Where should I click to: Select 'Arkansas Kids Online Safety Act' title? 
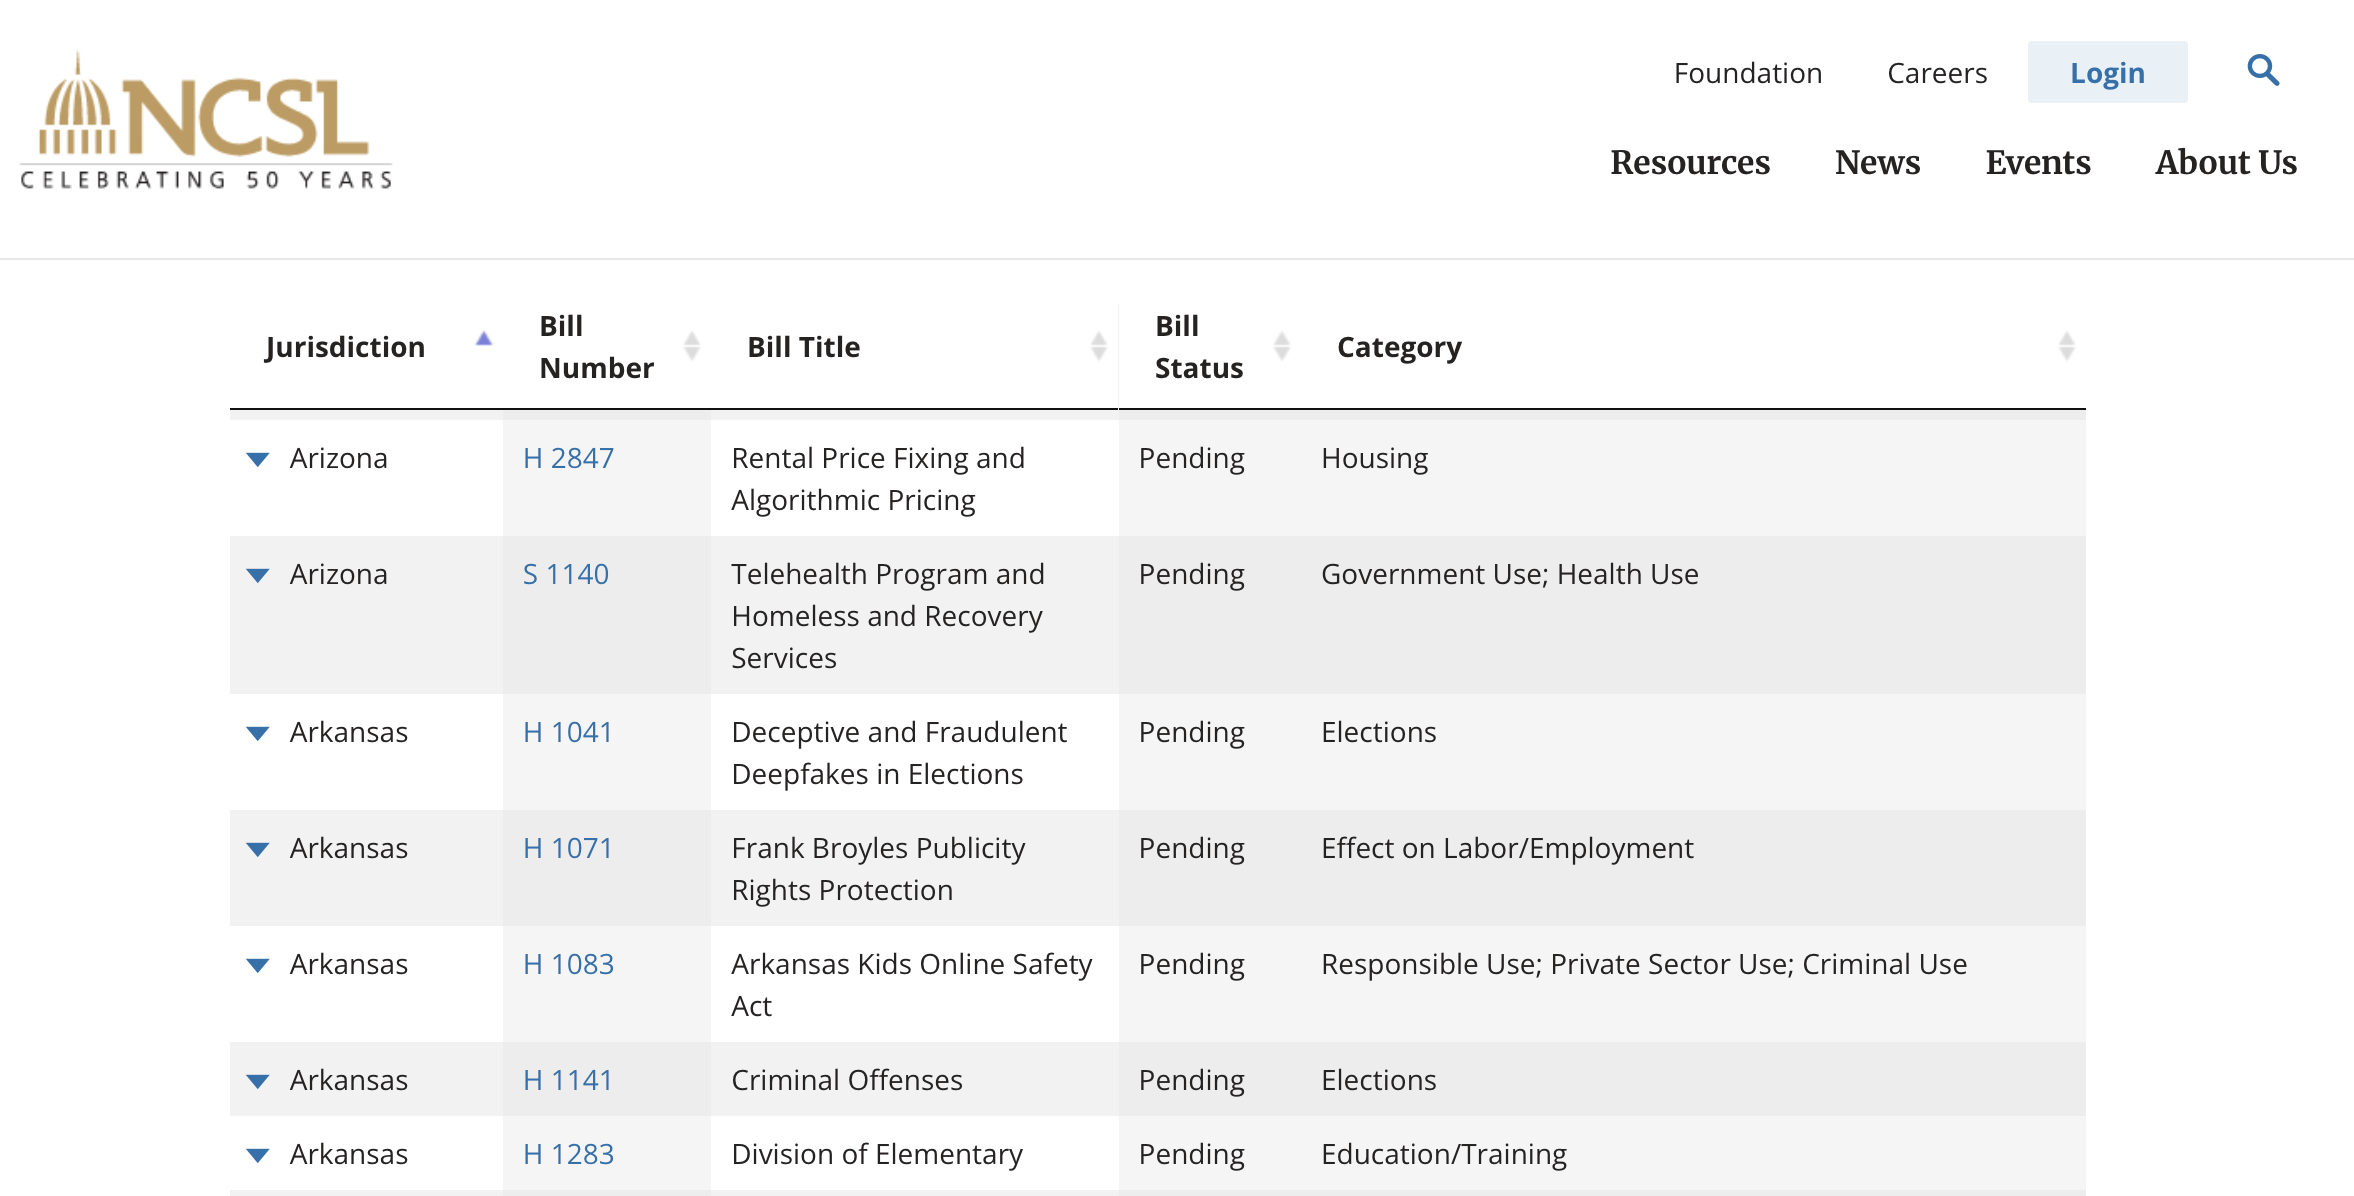(x=911, y=985)
